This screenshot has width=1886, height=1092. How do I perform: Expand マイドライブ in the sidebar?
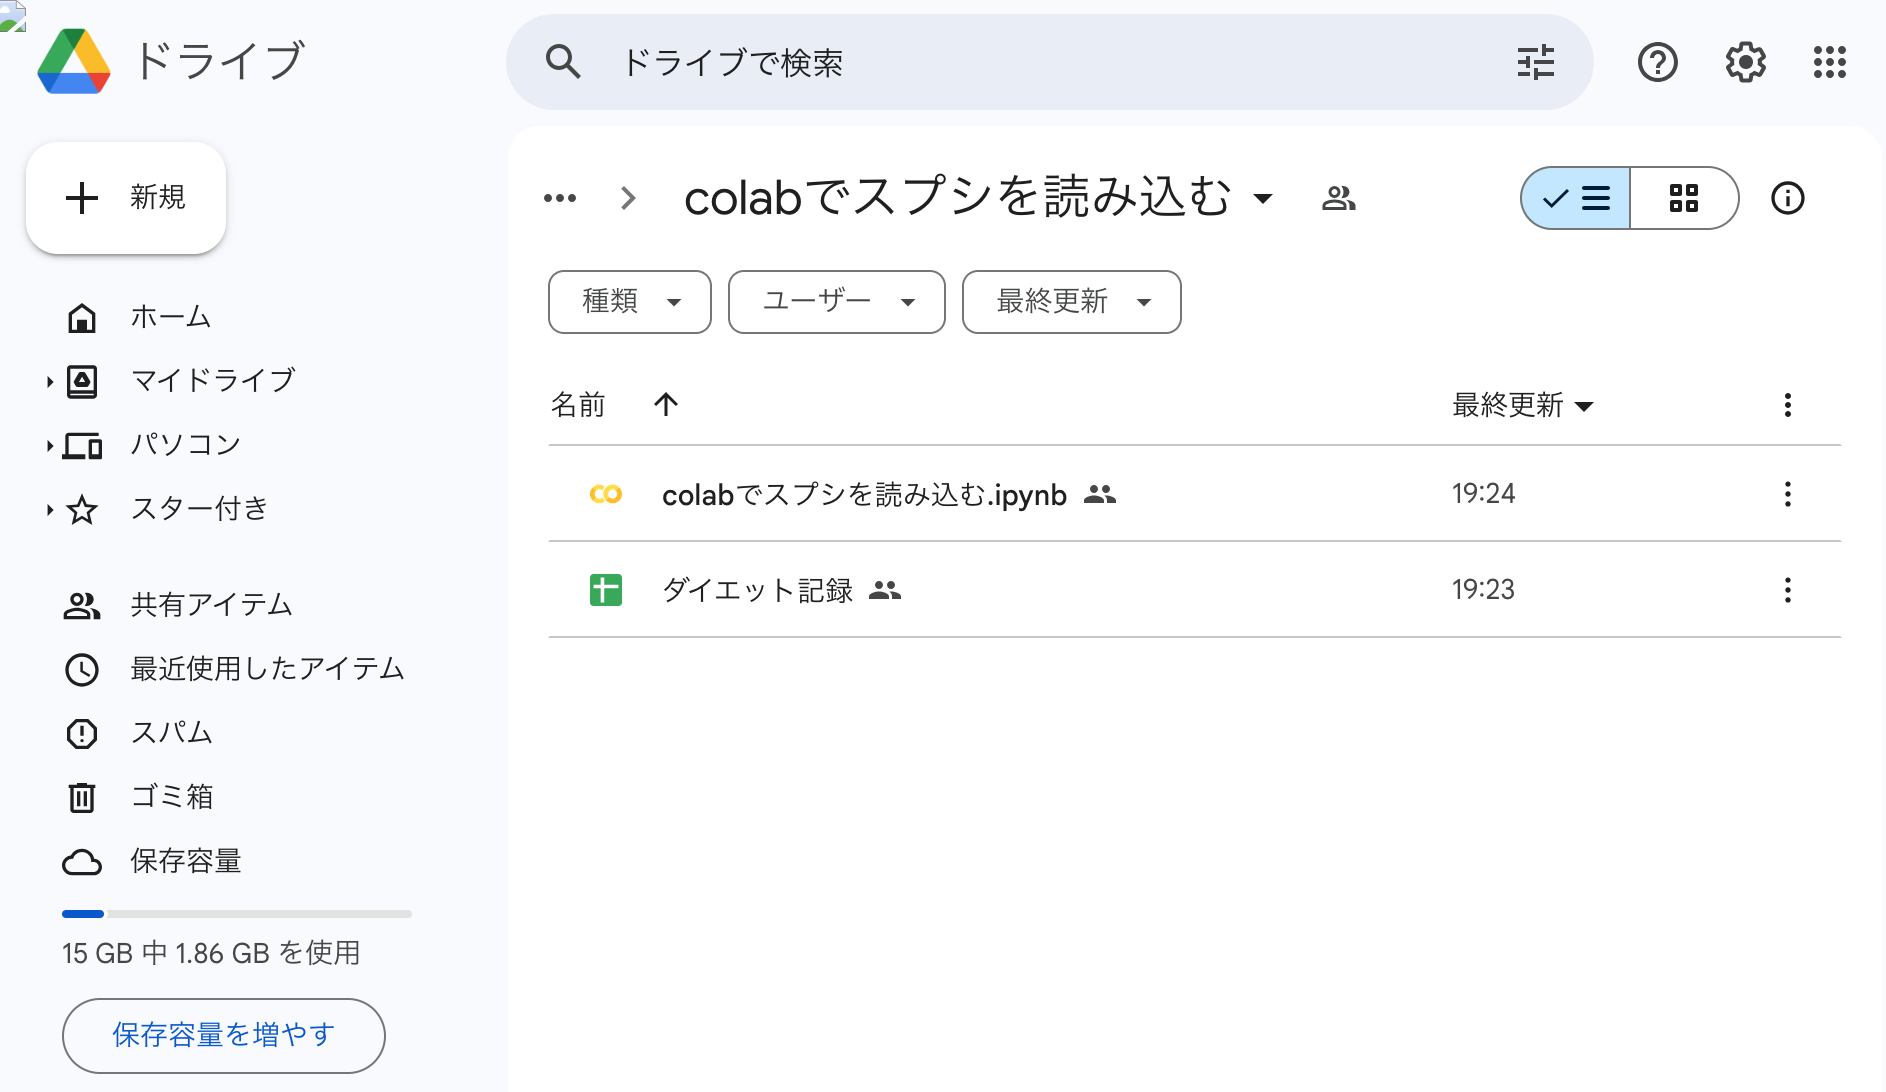49,381
